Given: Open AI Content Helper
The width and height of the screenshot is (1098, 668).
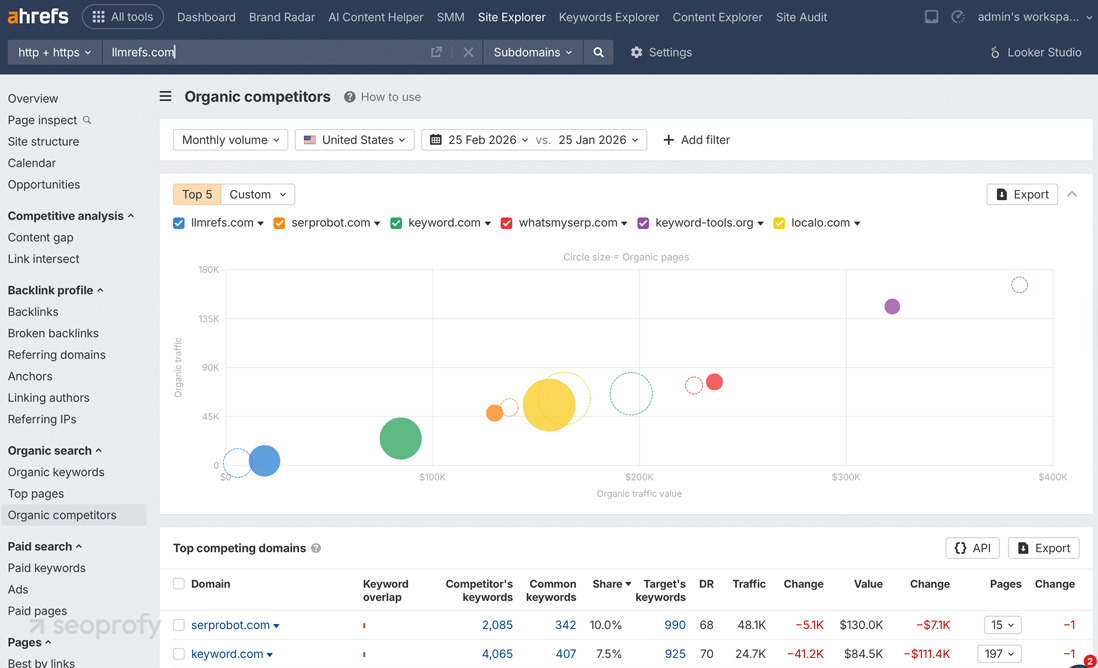Looking at the screenshot, I should [375, 17].
